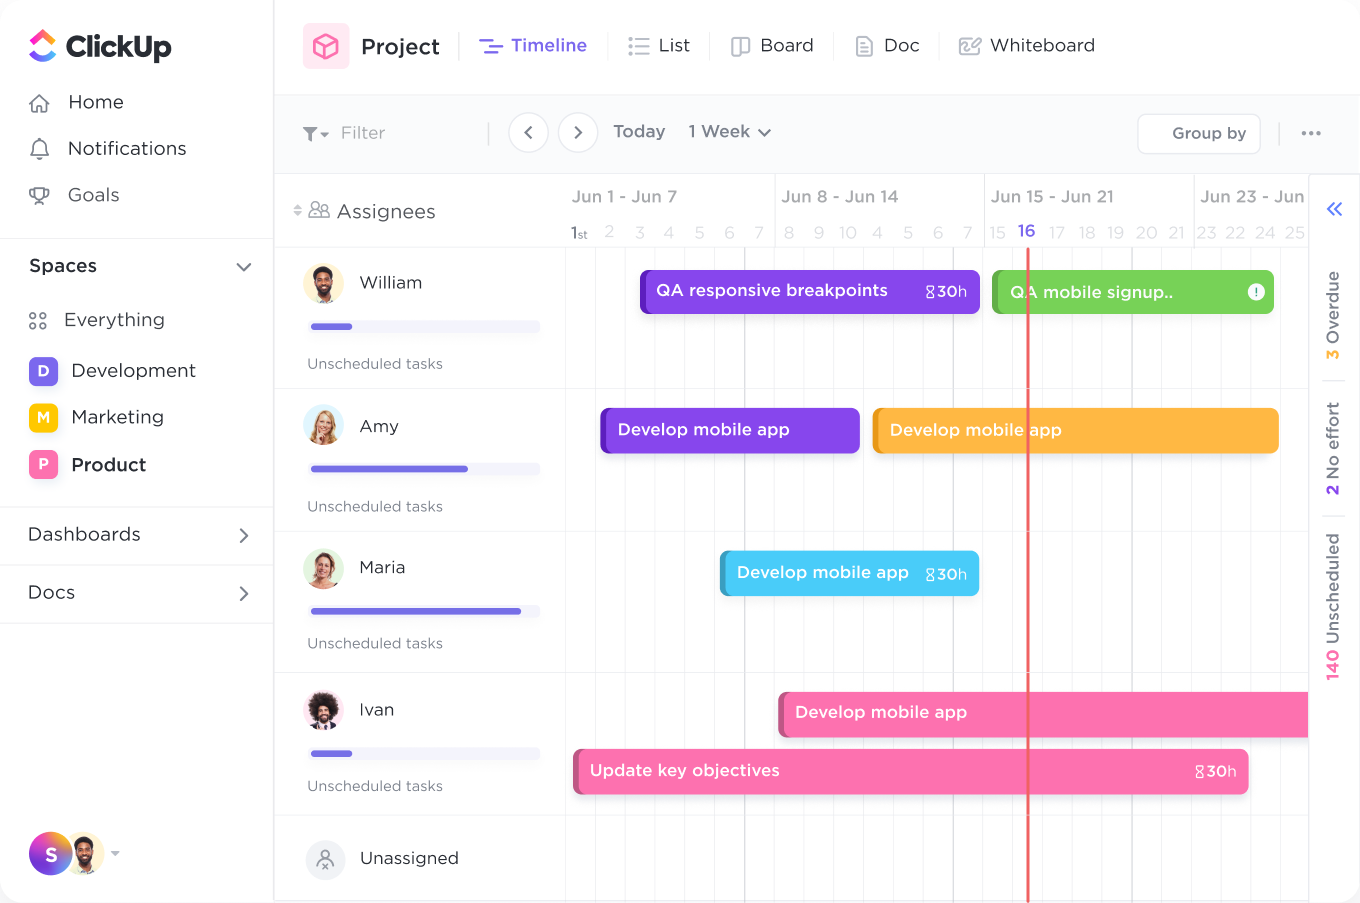Screen dimensions: 1360x903
Task: Click the Notifications bell icon
Action: (x=39, y=149)
